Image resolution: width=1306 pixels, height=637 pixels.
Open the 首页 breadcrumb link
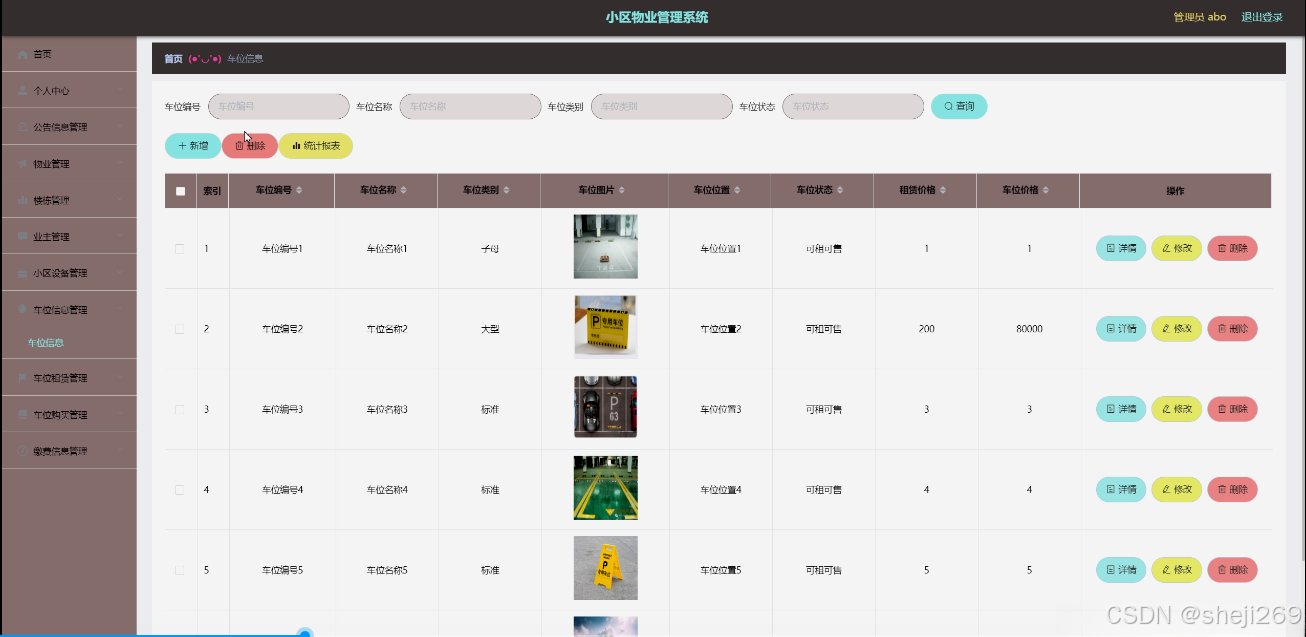[172, 58]
